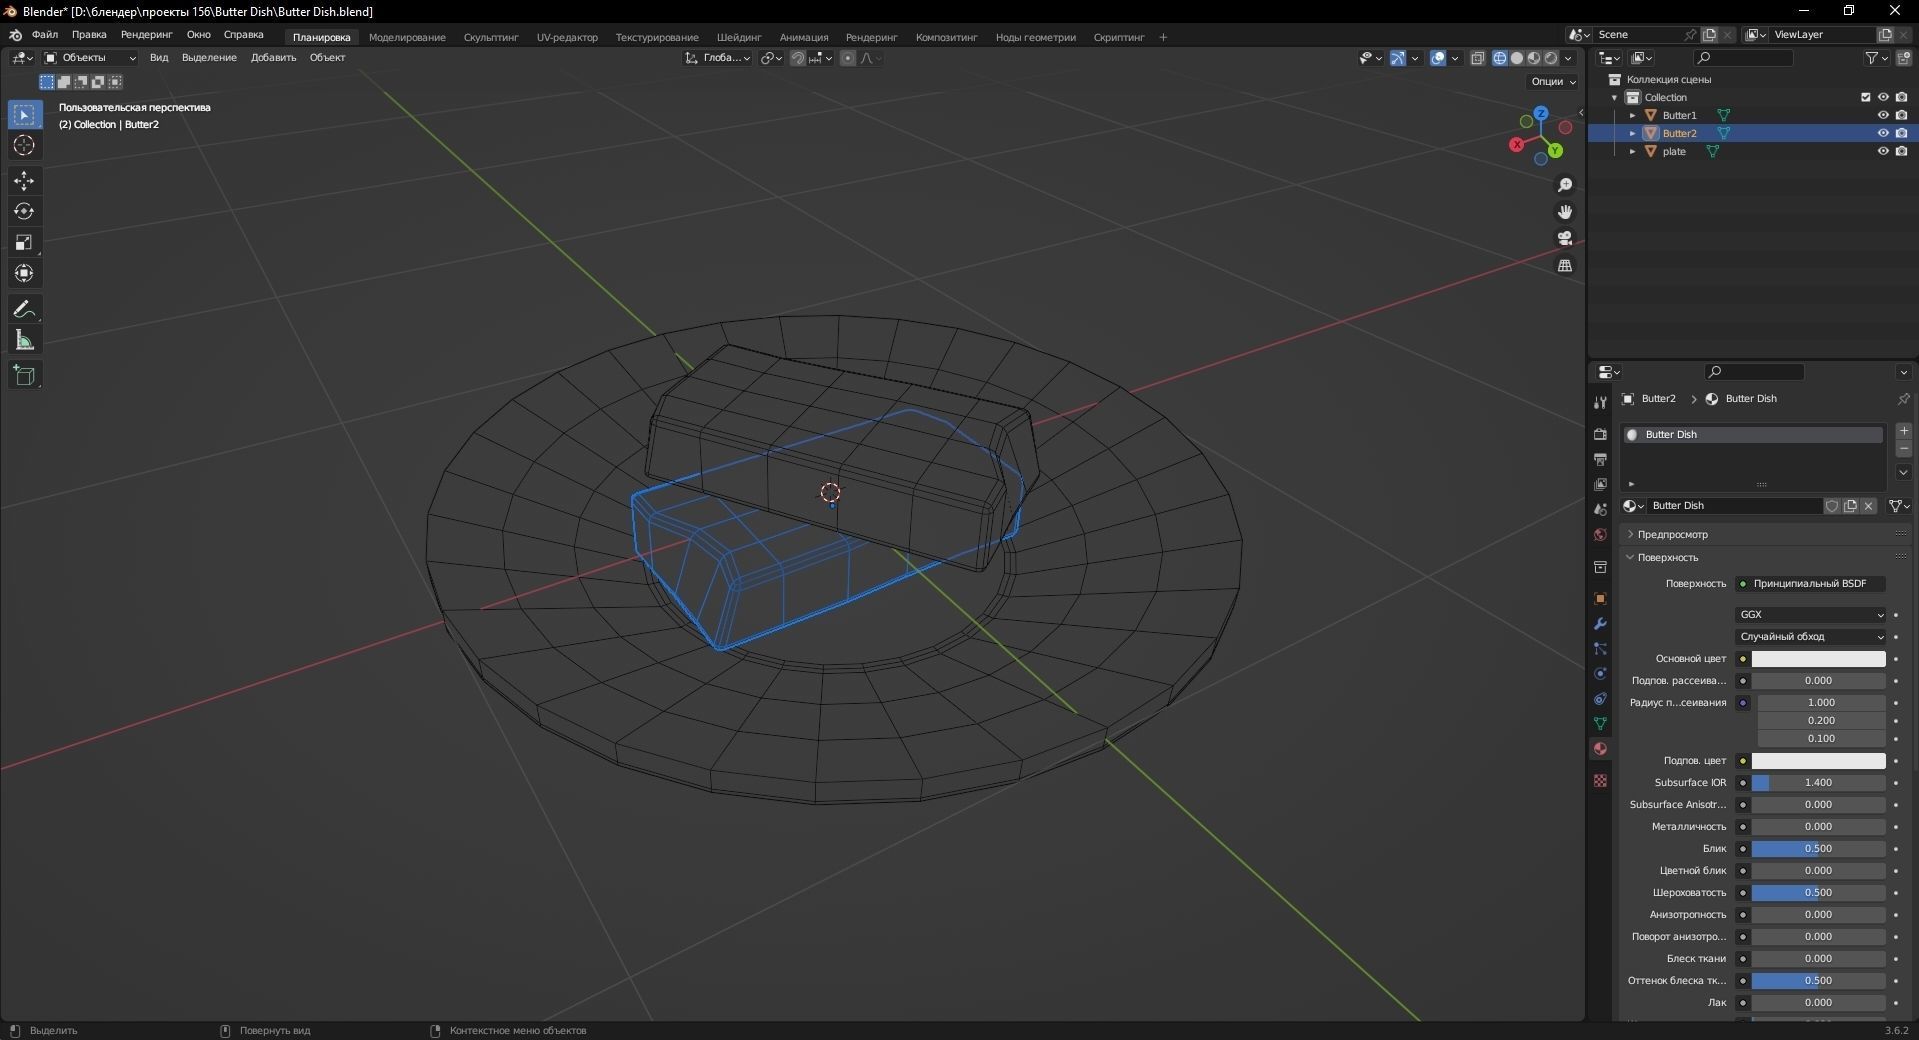Remove material slot with minus button
This screenshot has width=1919, height=1040.
(x=1903, y=449)
